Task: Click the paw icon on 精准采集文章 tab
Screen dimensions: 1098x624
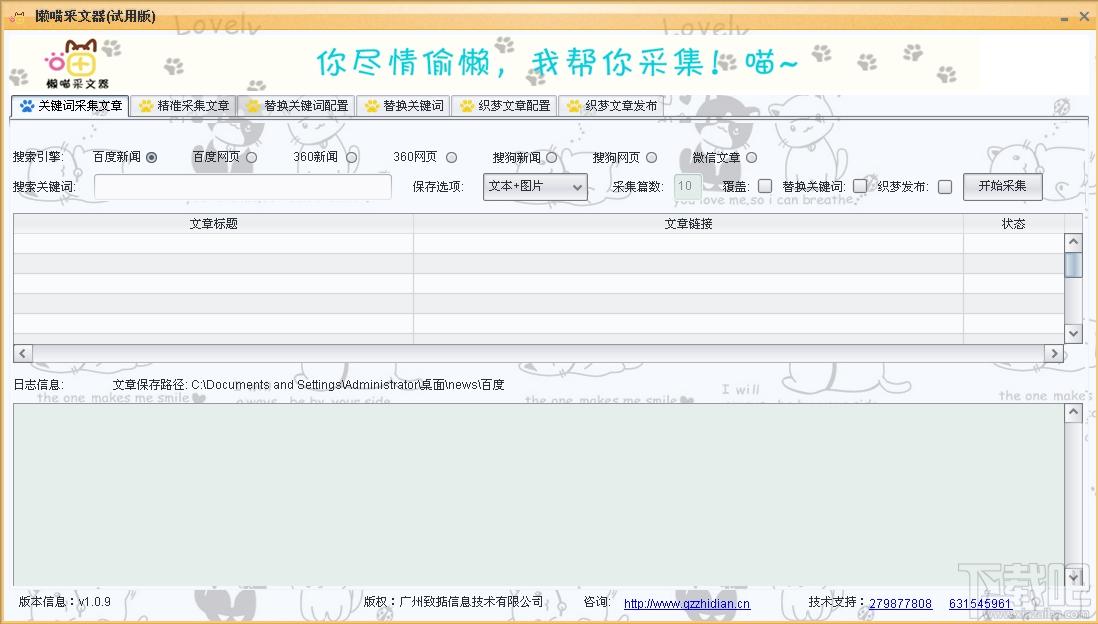Action: coord(146,106)
